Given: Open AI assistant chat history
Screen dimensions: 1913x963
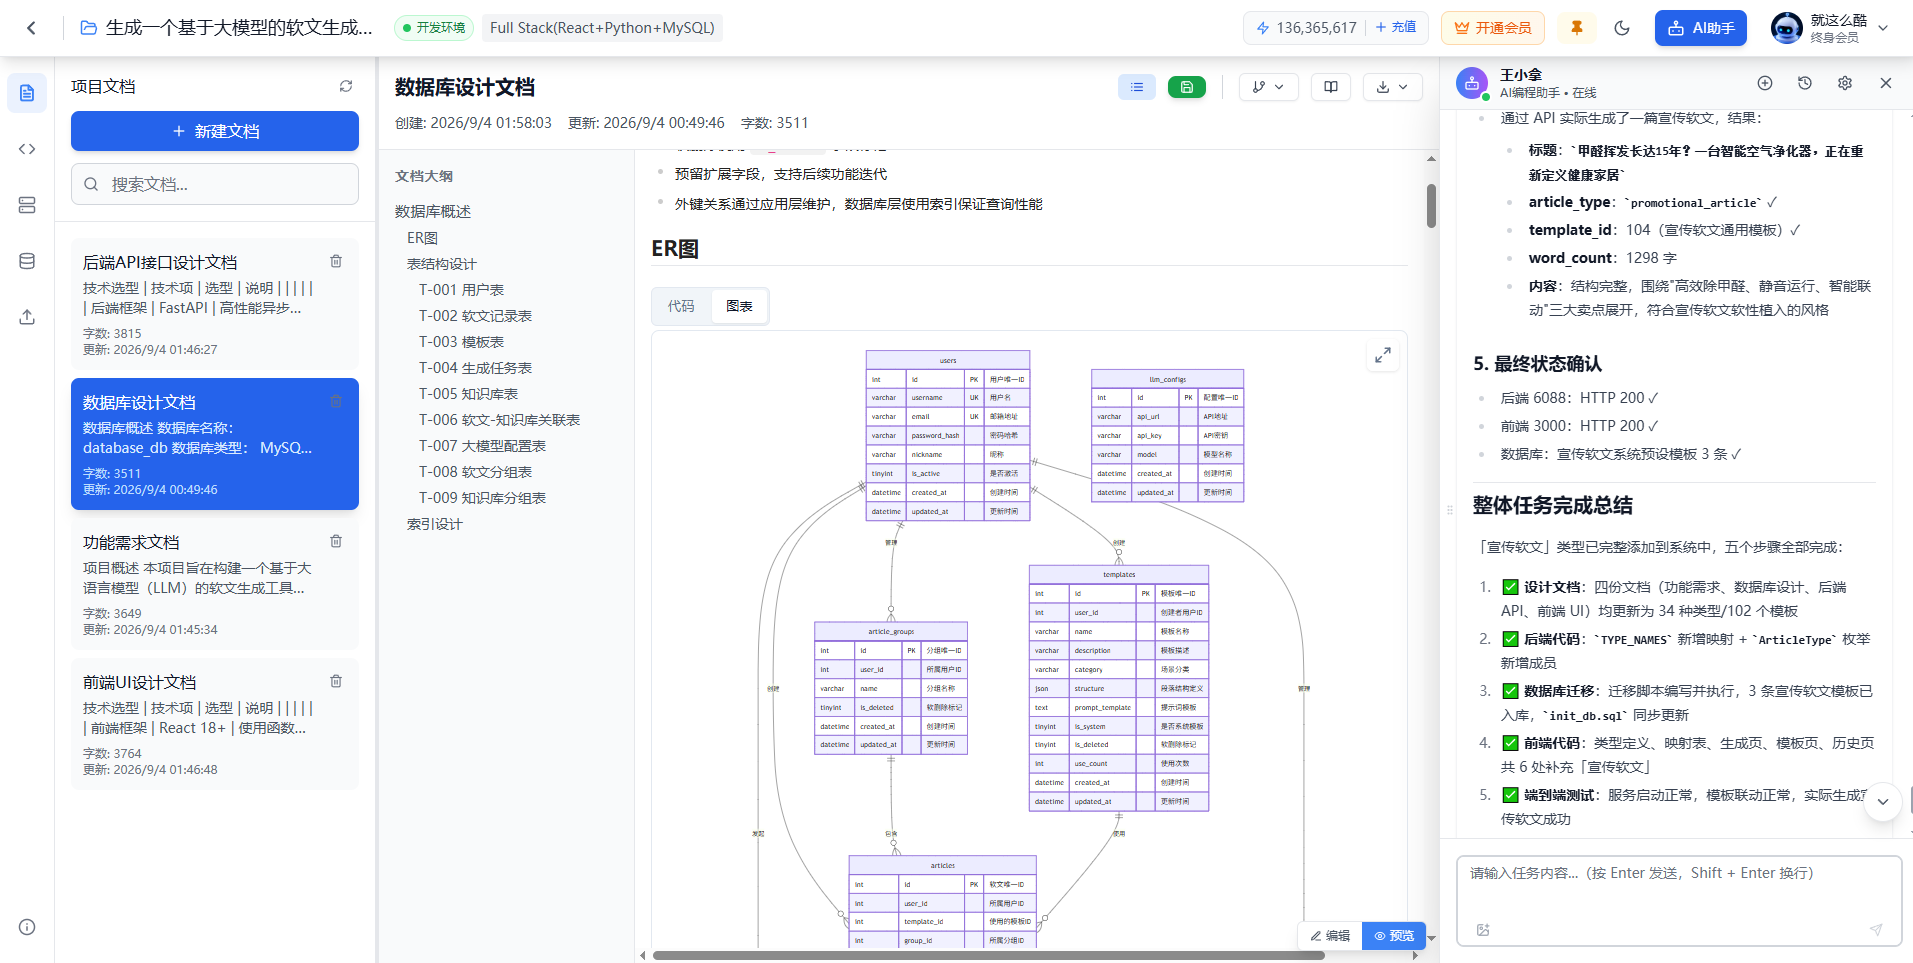Looking at the screenshot, I should (1805, 83).
